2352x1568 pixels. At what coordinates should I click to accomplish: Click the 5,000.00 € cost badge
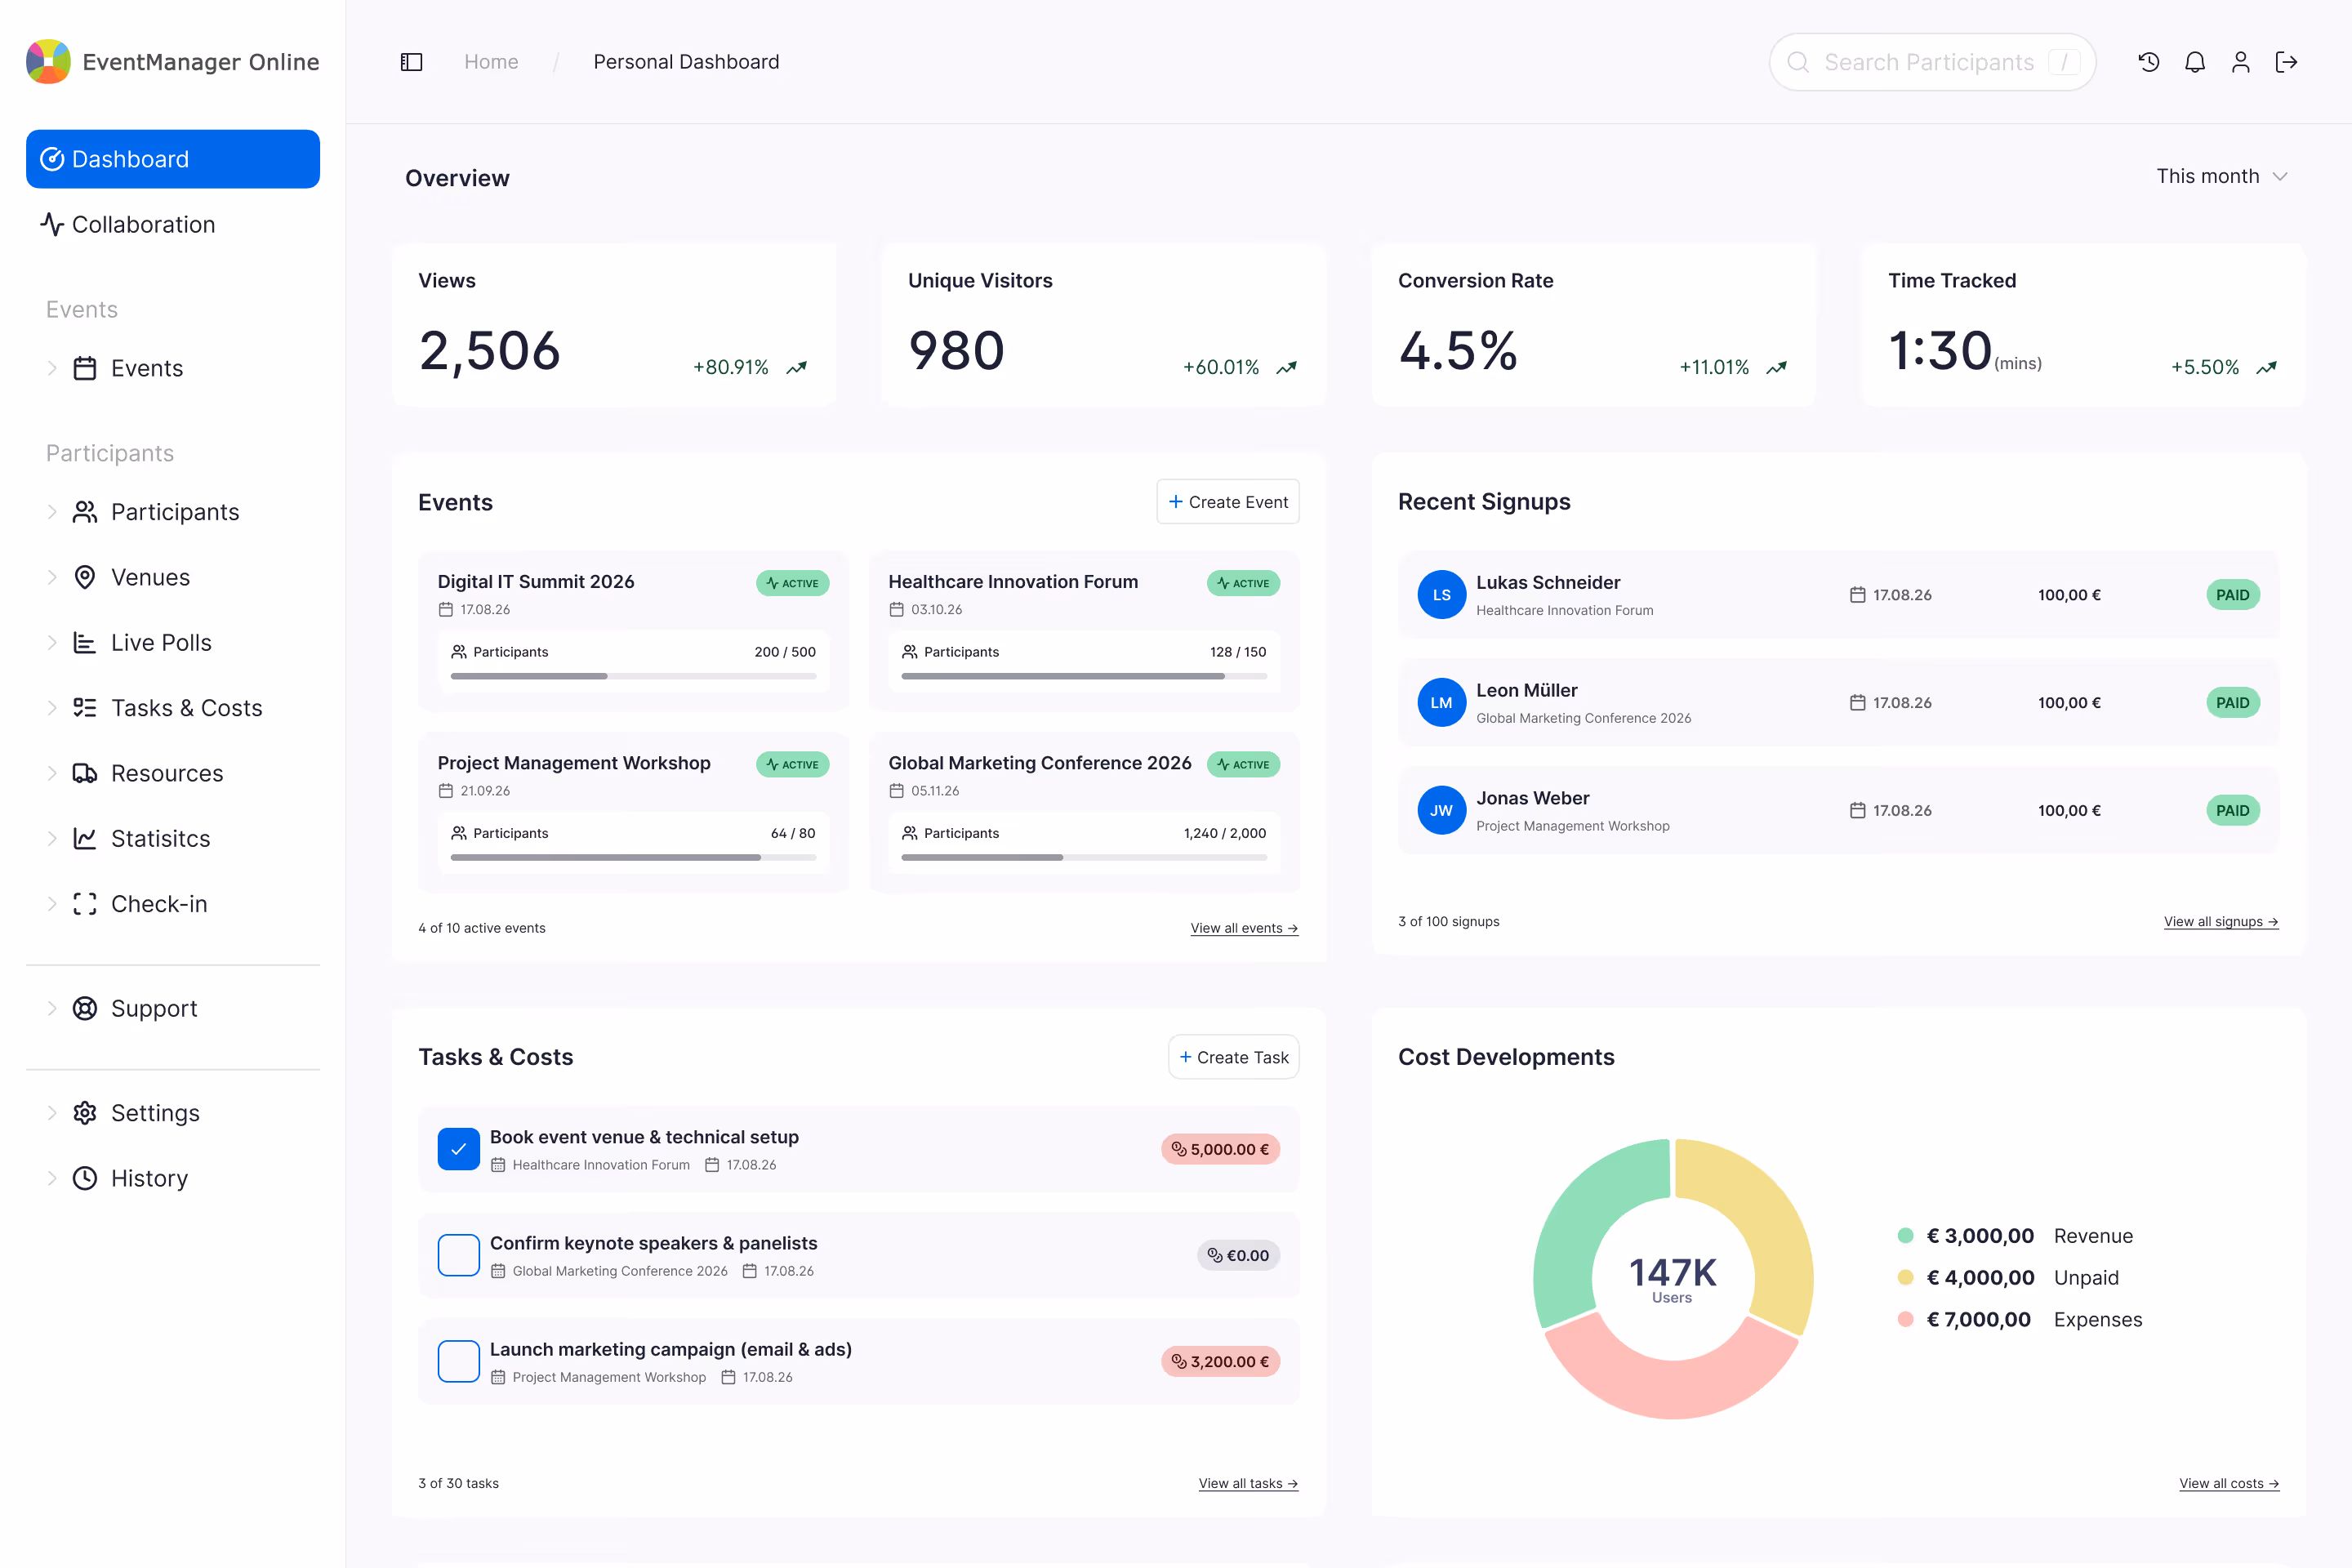[x=1220, y=1149]
